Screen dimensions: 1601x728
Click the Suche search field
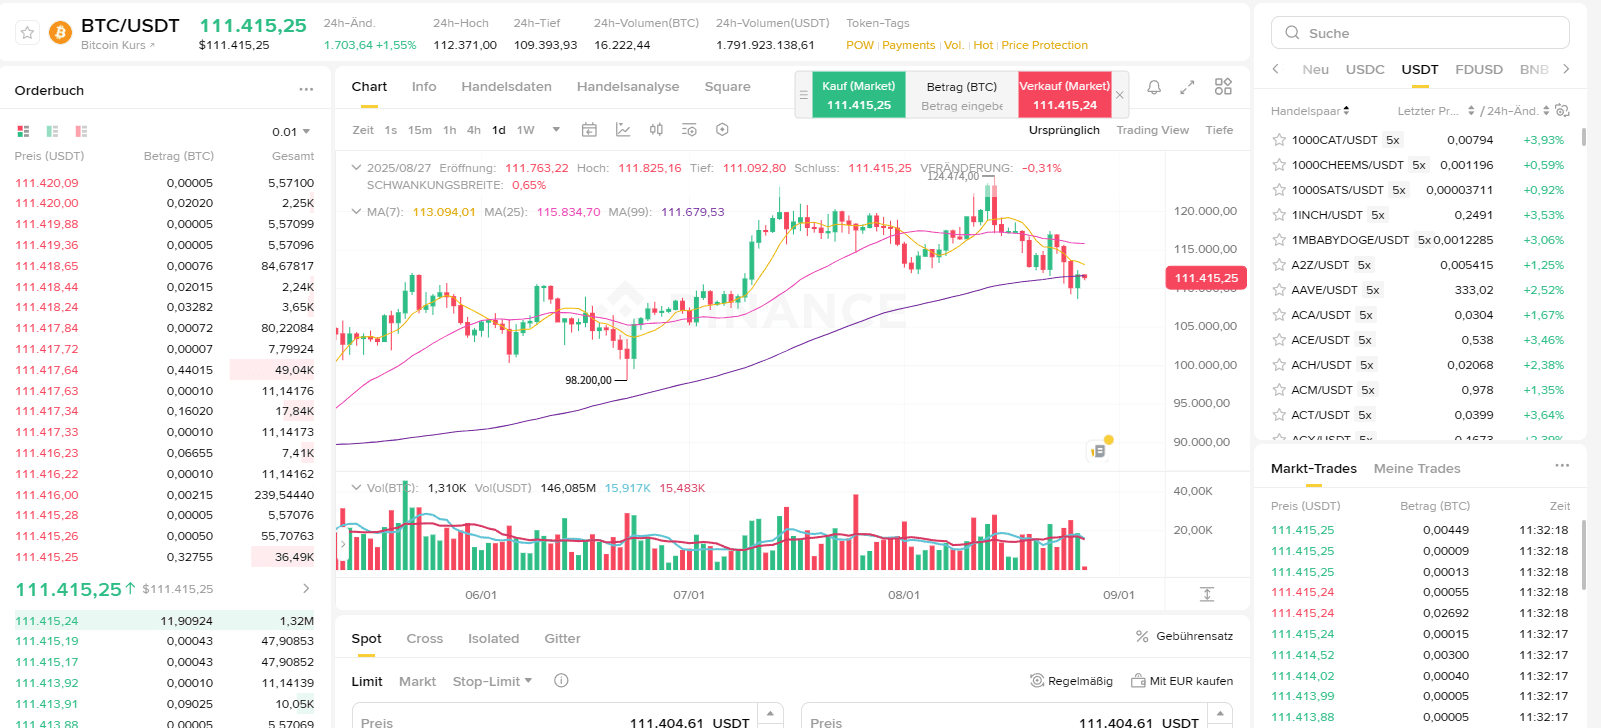pyautogui.click(x=1420, y=33)
